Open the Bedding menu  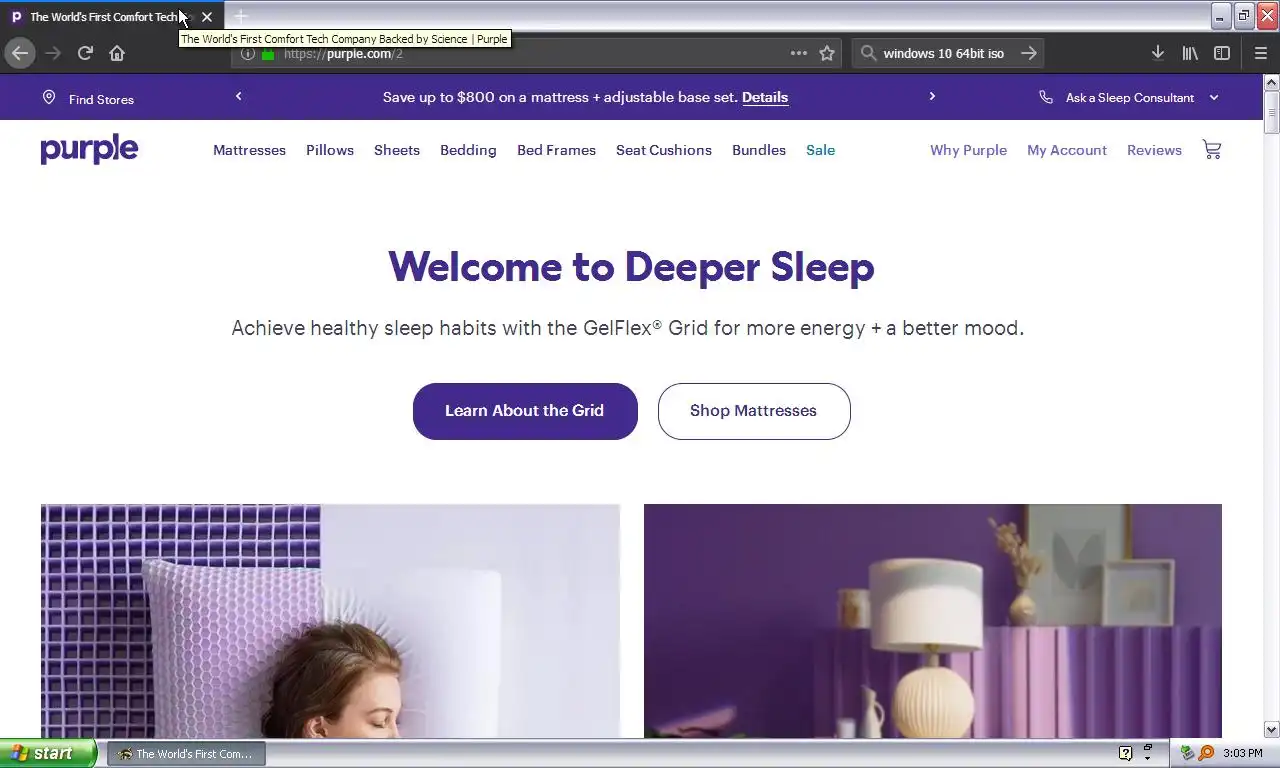coord(468,150)
